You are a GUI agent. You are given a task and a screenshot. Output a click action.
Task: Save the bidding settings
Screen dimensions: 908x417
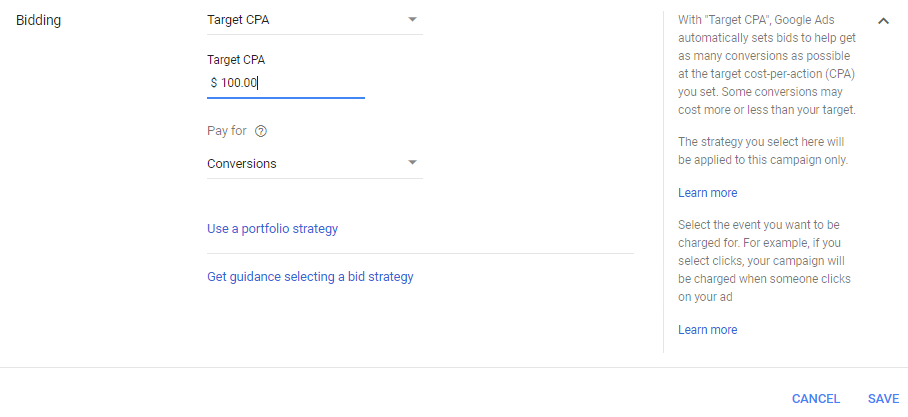[883, 398]
